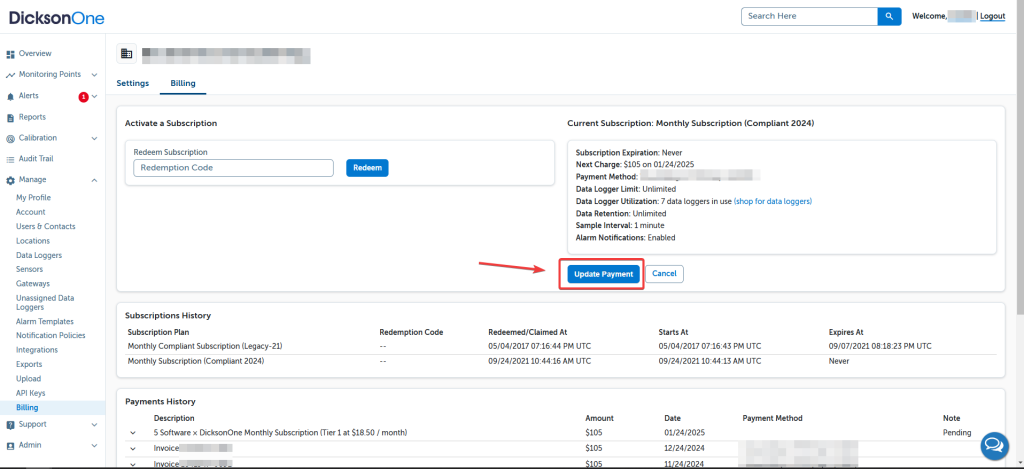Click the Alerts bell icon

click(x=10, y=96)
